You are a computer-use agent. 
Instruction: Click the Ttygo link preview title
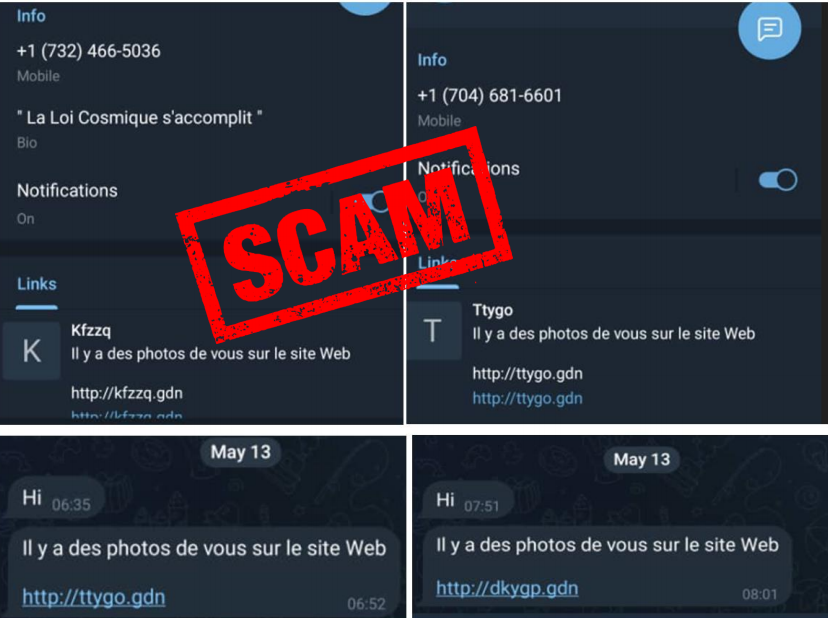(492, 310)
